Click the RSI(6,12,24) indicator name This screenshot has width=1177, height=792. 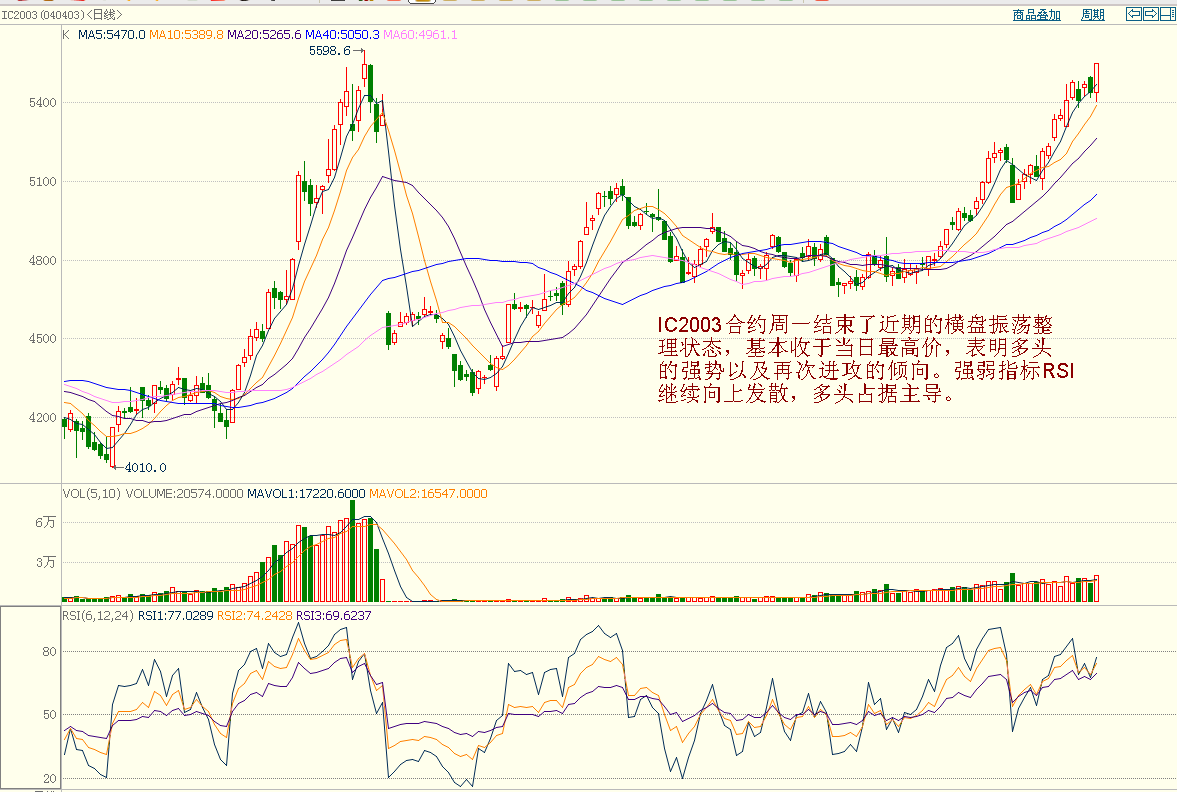click(x=97, y=616)
